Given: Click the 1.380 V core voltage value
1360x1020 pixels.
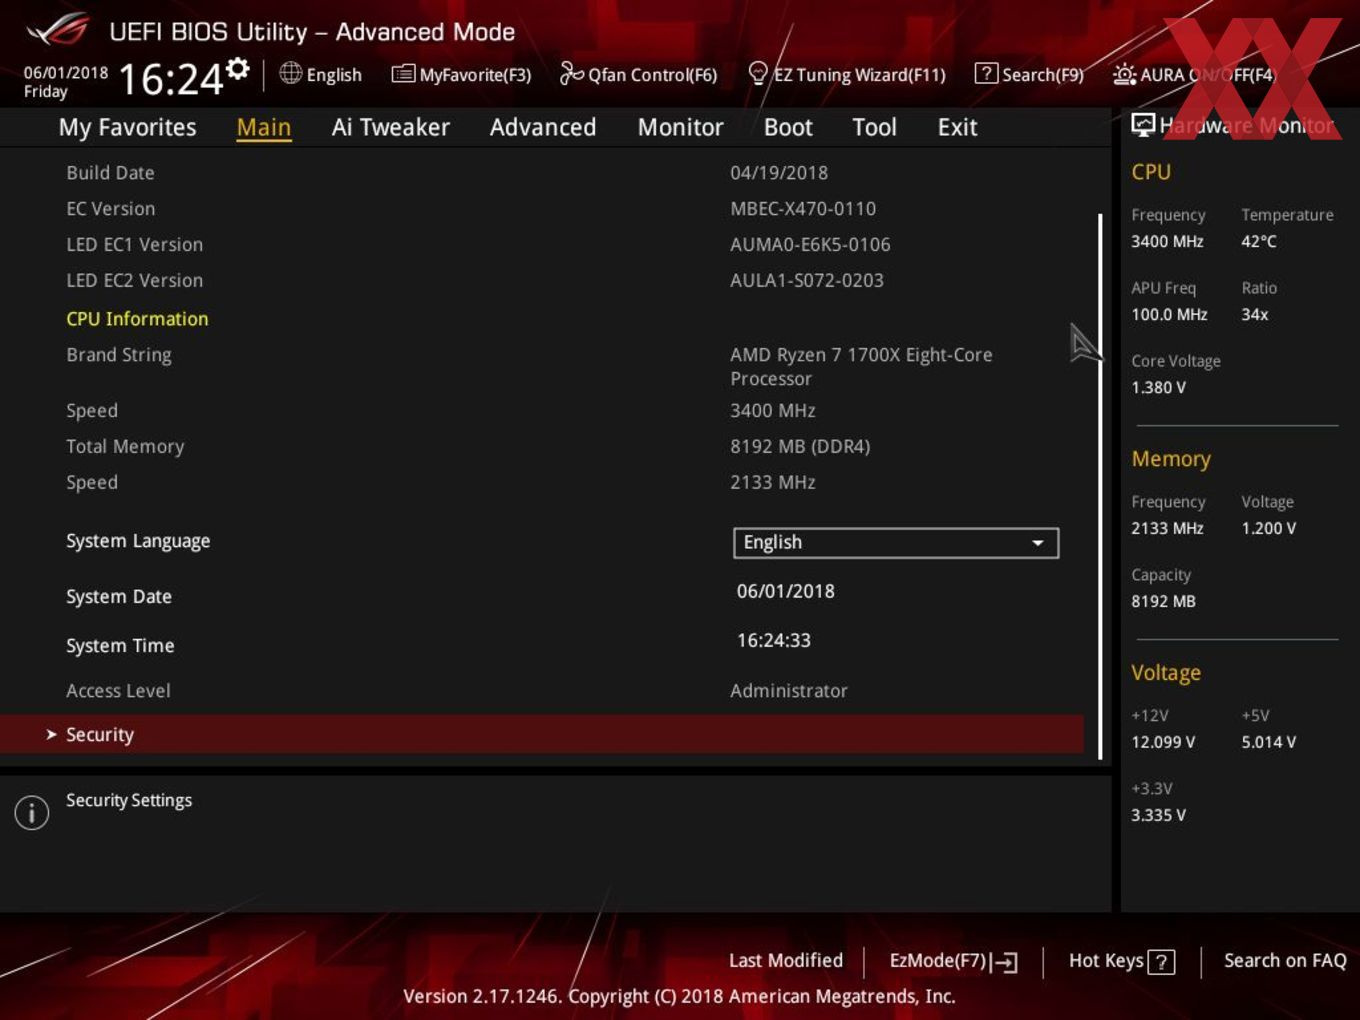Looking at the screenshot, I should (1158, 388).
